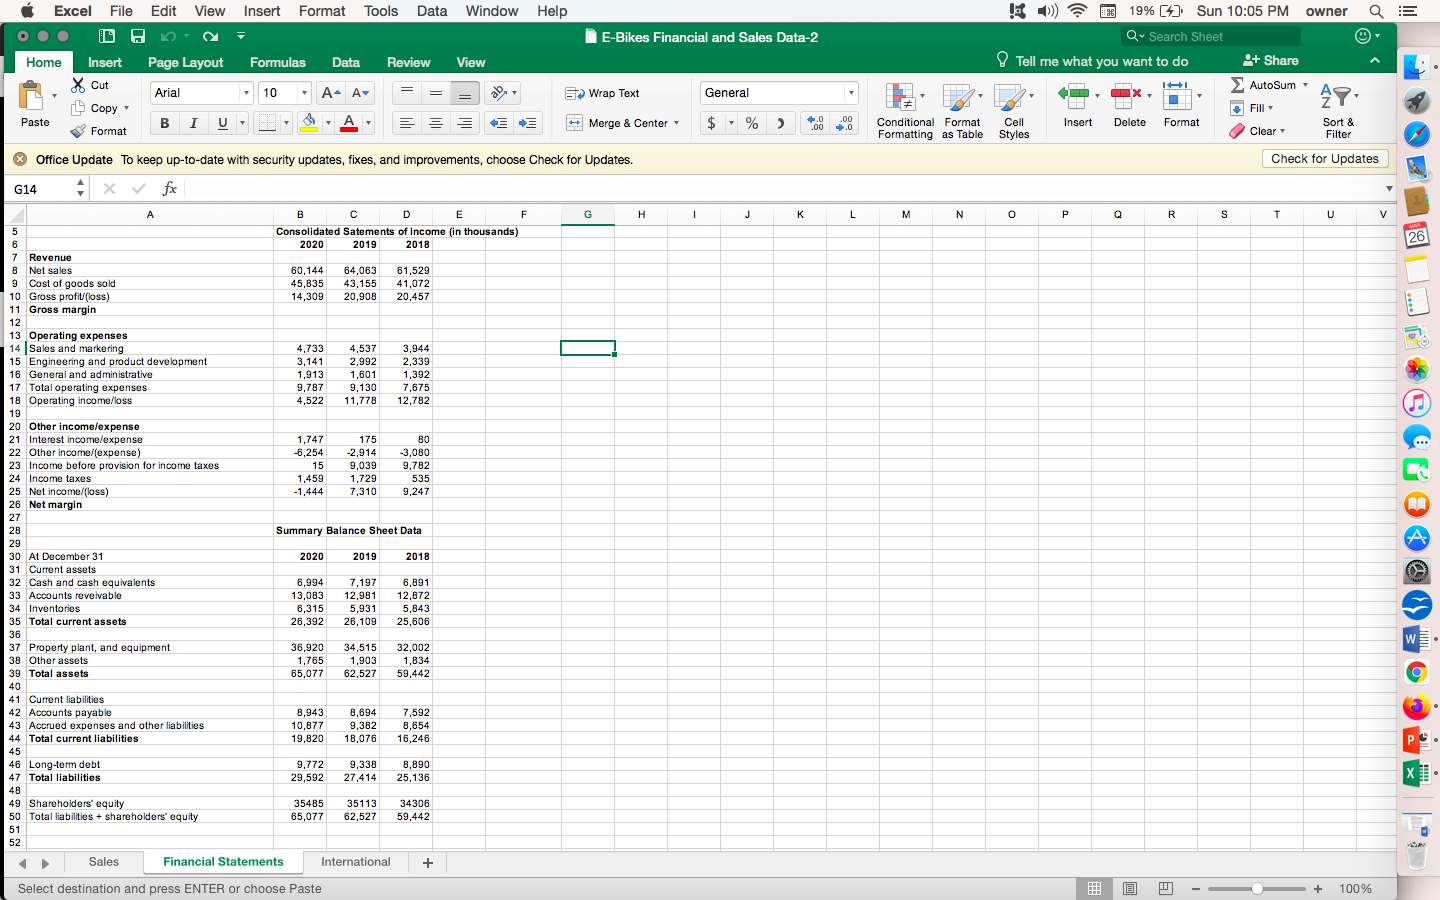
Task: Toggle Underline formatting
Action: [222, 123]
